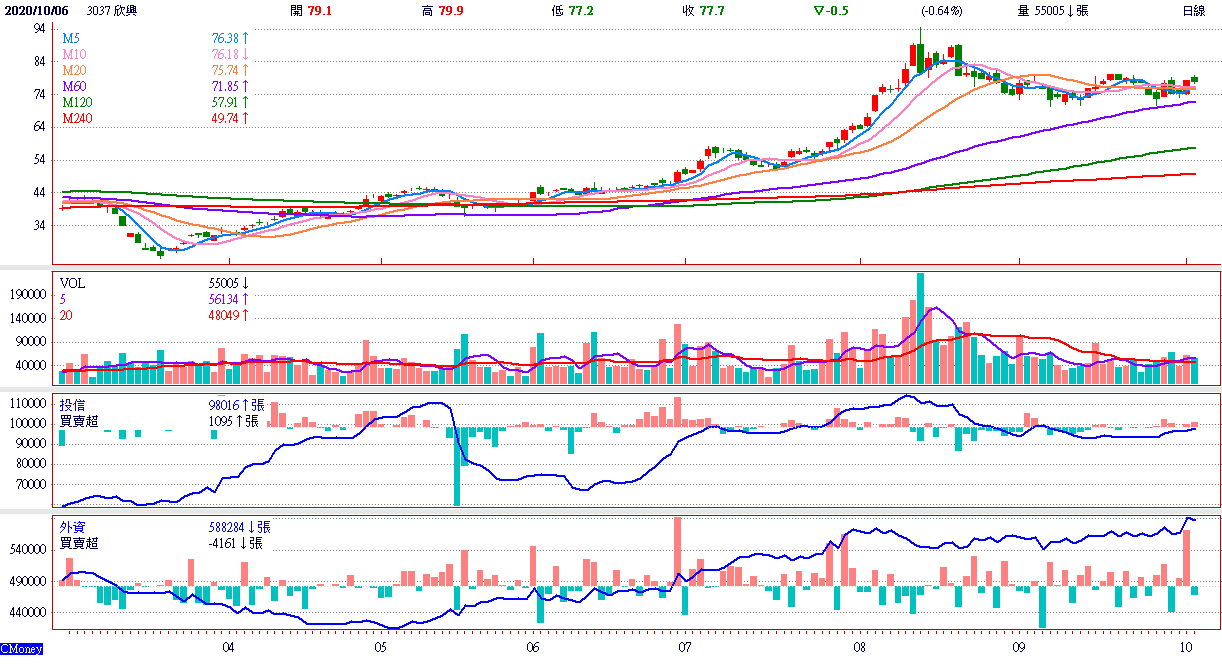Click the M5 legend color label
The width and height of the screenshot is (1222, 667).
[x=71, y=38]
